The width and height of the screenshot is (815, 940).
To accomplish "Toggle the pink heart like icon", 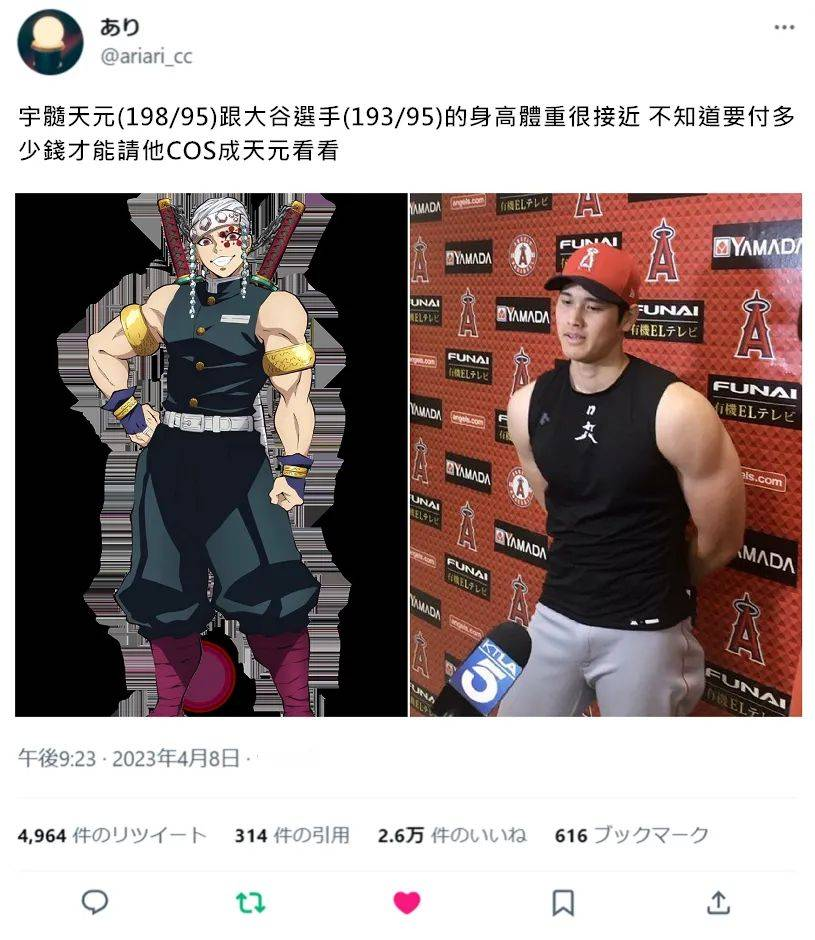I will pos(407,902).
